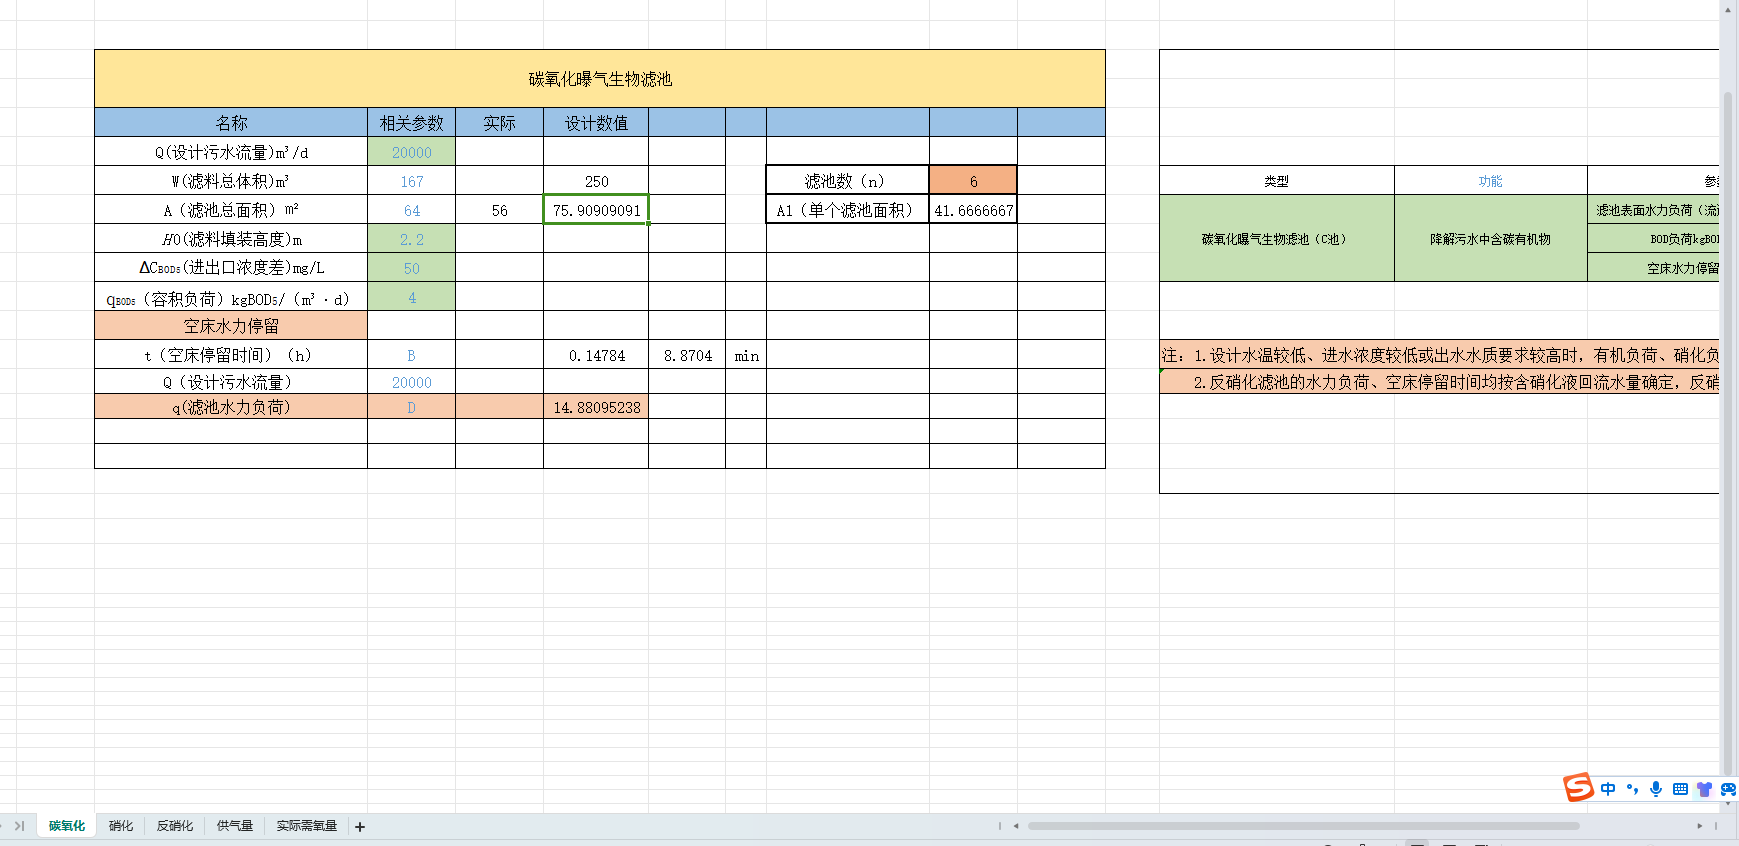
Task: Select the 类型 header in right table
Action: coord(1277,181)
